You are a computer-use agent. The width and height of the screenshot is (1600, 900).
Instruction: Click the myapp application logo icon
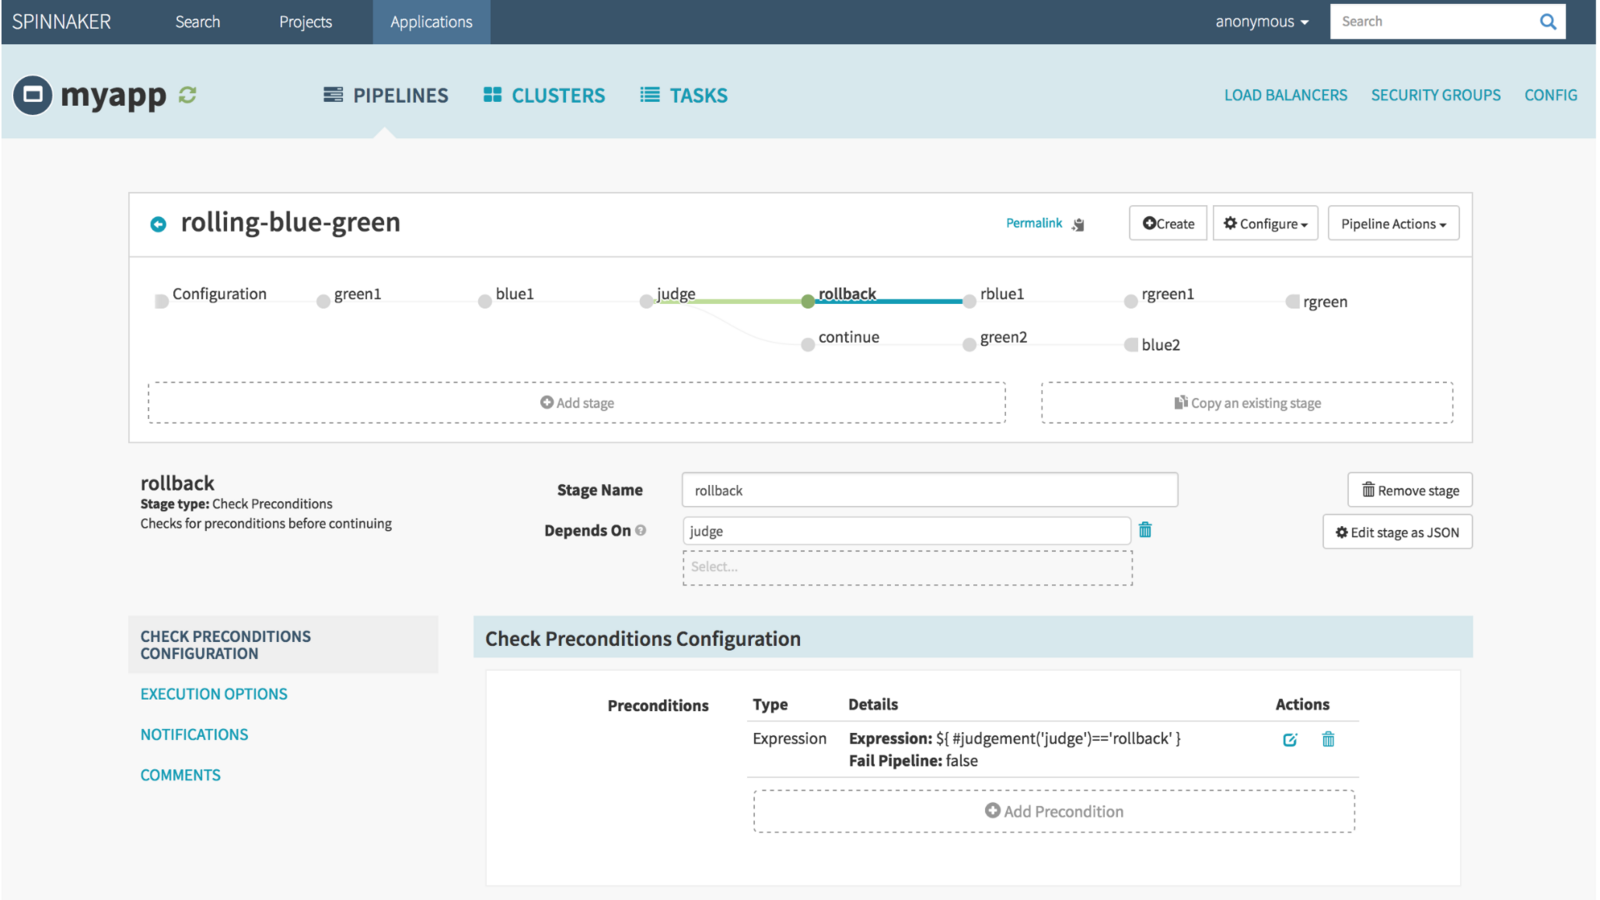(32, 95)
